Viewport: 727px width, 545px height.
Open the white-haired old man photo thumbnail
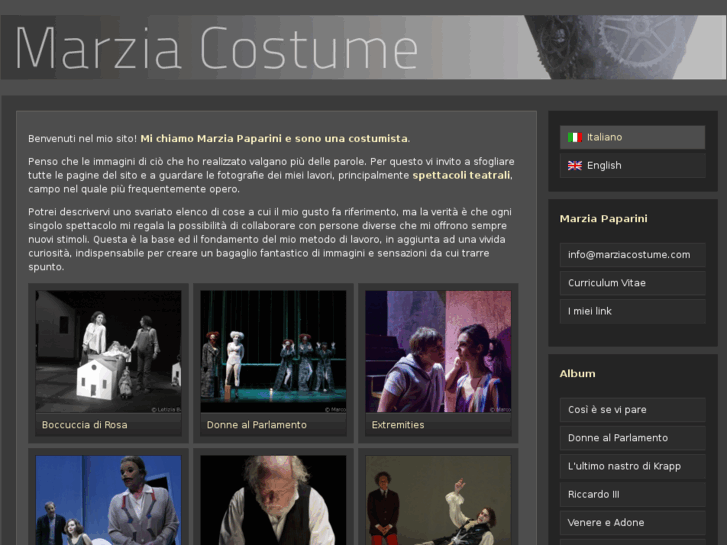click(x=274, y=500)
